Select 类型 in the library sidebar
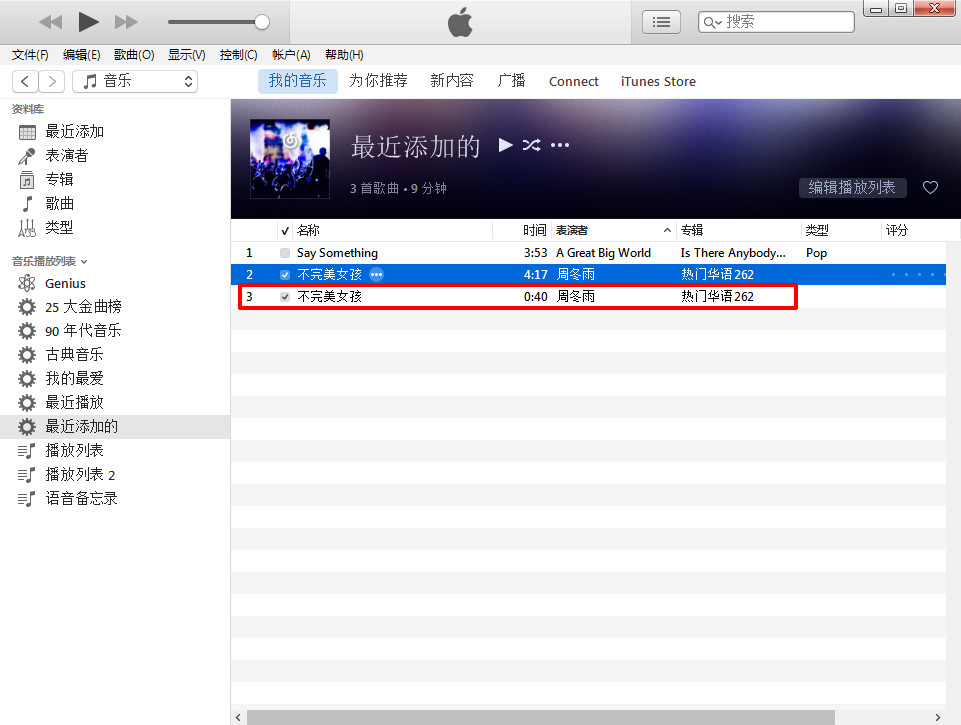Image resolution: width=961 pixels, height=725 pixels. [59, 228]
